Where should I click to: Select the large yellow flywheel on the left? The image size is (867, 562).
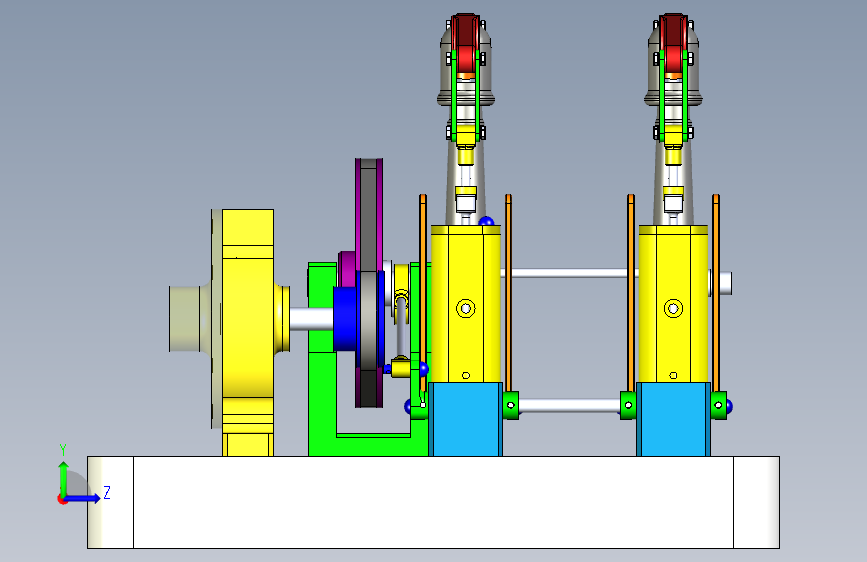(x=248, y=332)
